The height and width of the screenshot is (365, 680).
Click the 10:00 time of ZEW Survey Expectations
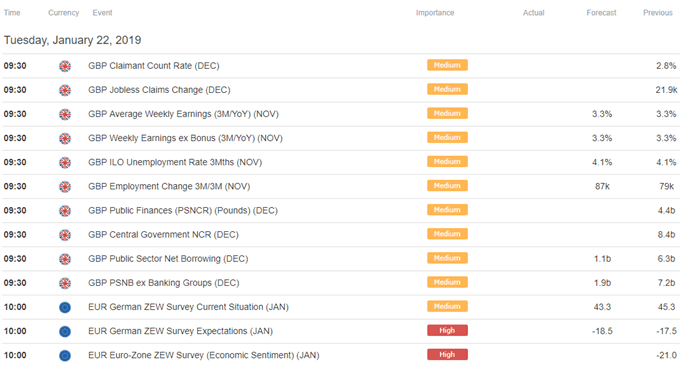(x=15, y=332)
